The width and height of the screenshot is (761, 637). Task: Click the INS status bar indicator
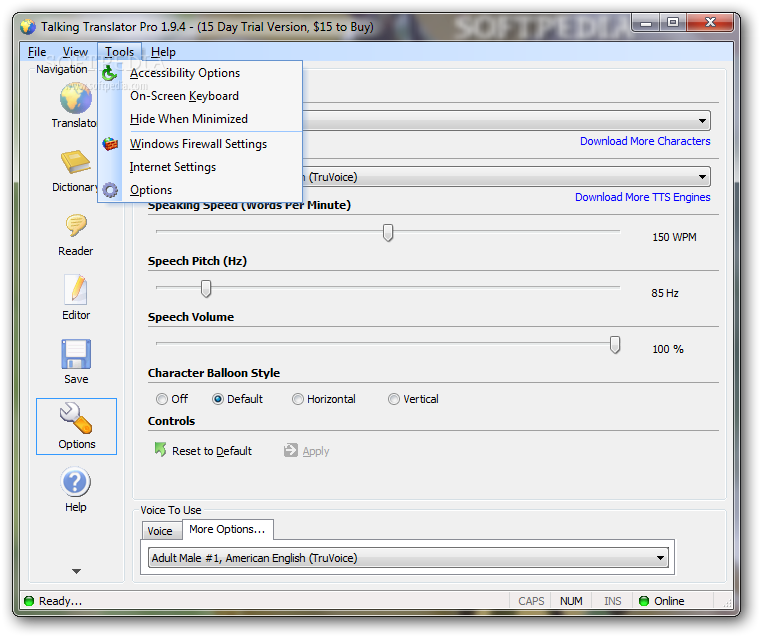click(x=612, y=601)
